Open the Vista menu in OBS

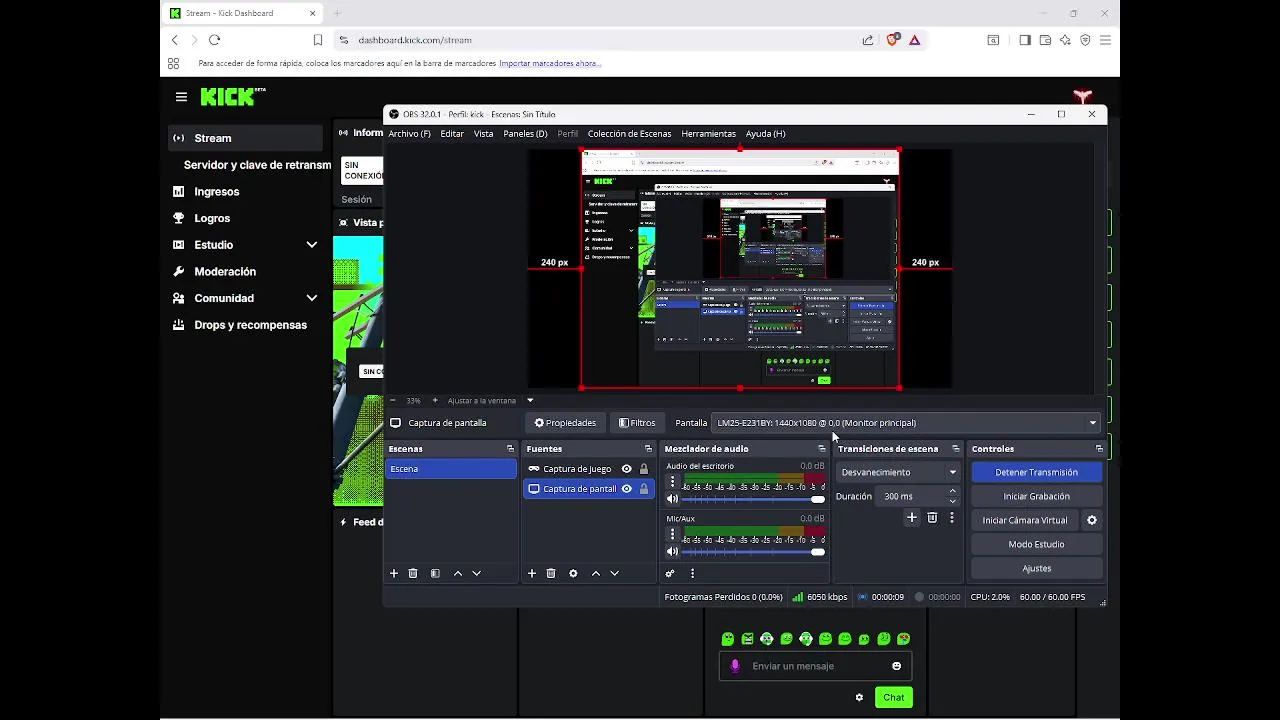tap(483, 133)
